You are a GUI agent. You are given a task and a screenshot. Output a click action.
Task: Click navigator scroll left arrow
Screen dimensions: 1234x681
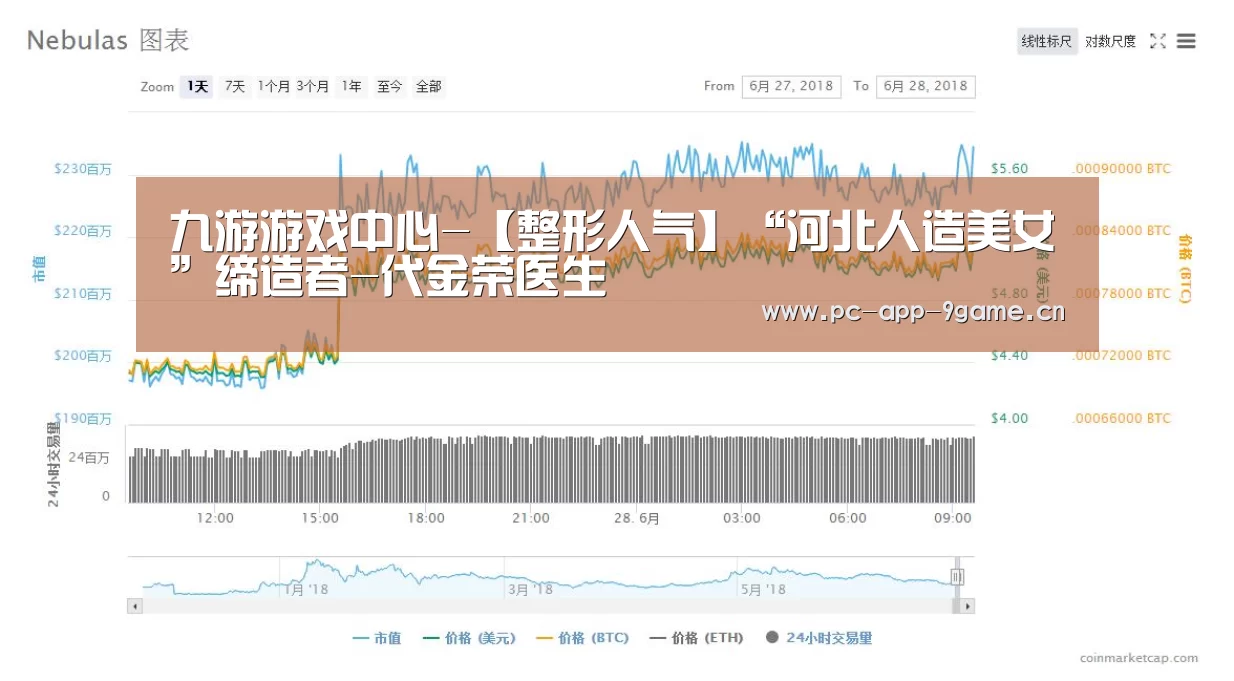pos(134,606)
